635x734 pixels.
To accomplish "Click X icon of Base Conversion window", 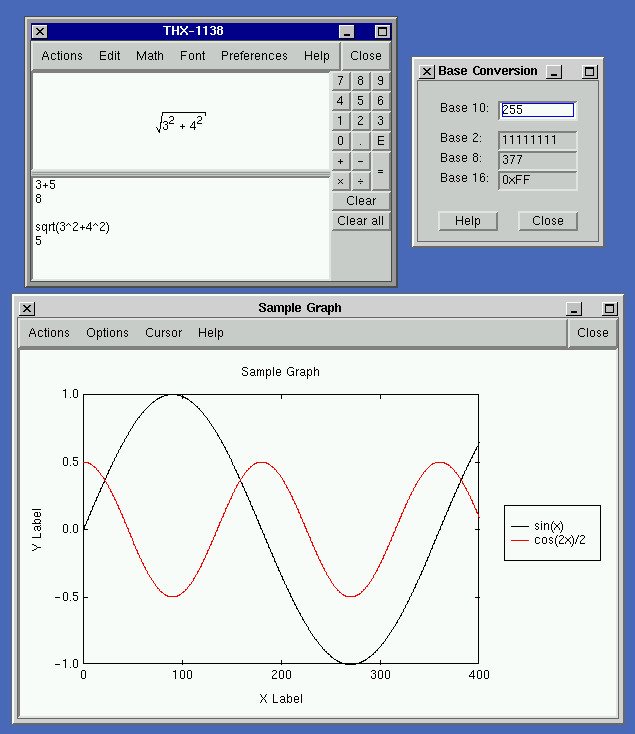I will click(x=426, y=72).
